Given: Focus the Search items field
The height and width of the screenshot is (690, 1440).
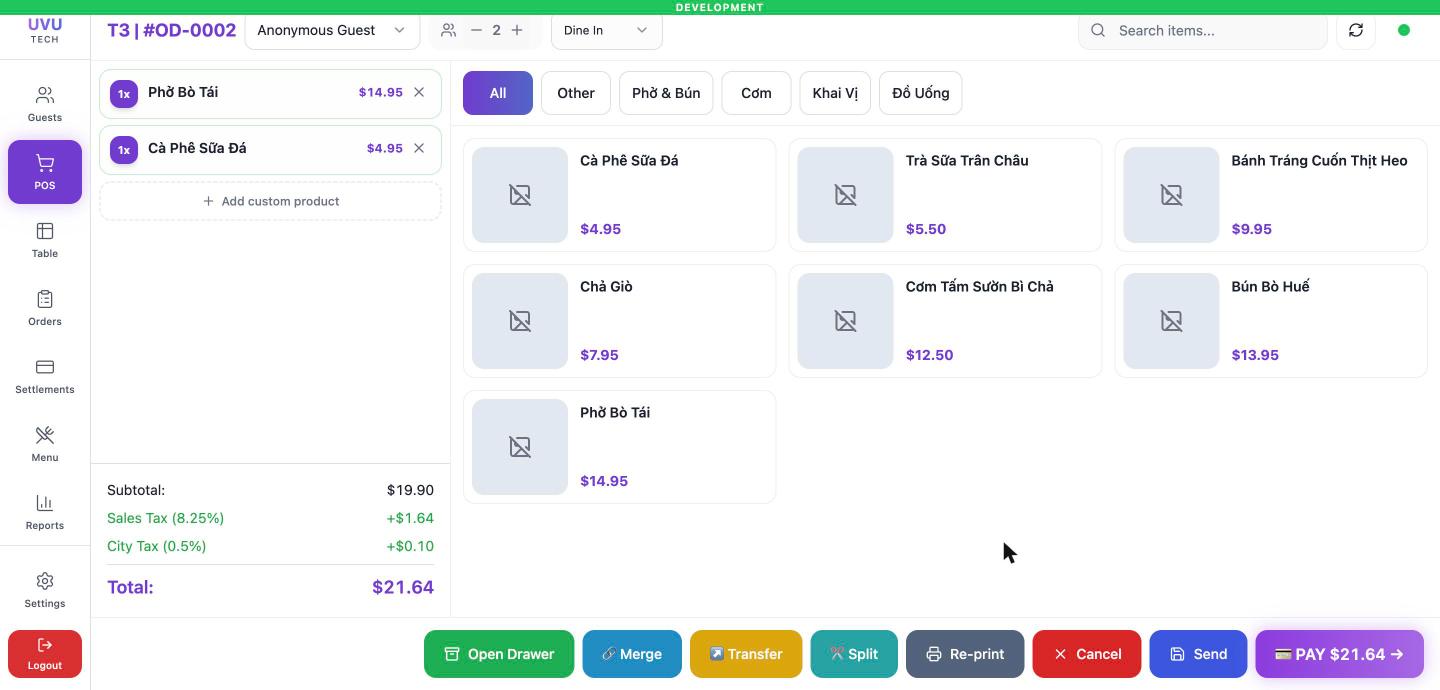Looking at the screenshot, I should (x=1203, y=30).
